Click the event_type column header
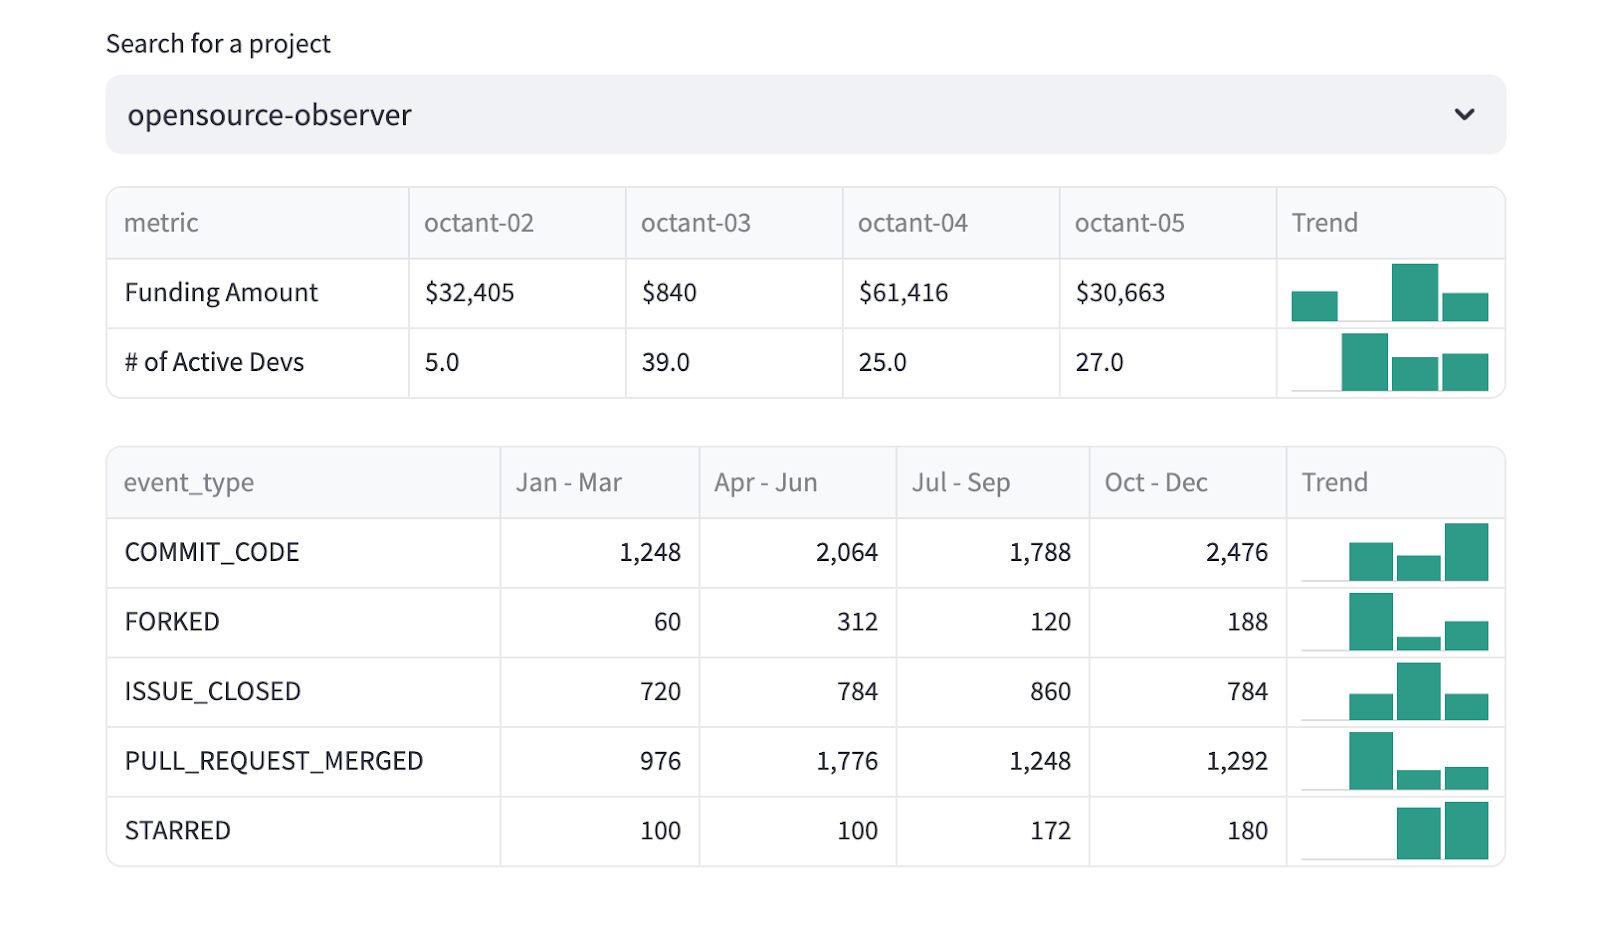 189,483
